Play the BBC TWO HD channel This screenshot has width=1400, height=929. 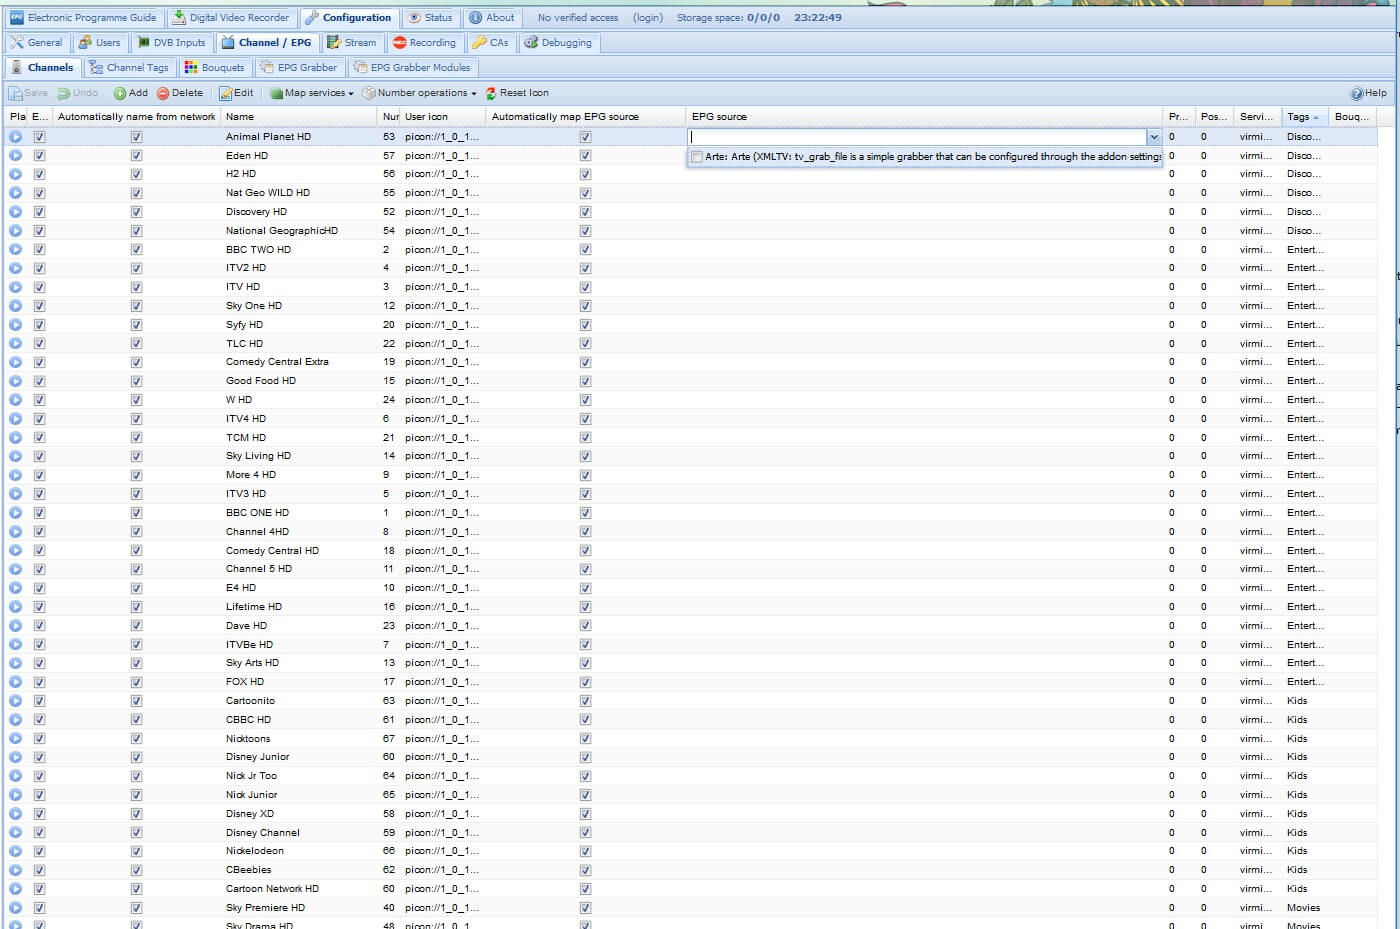16,250
